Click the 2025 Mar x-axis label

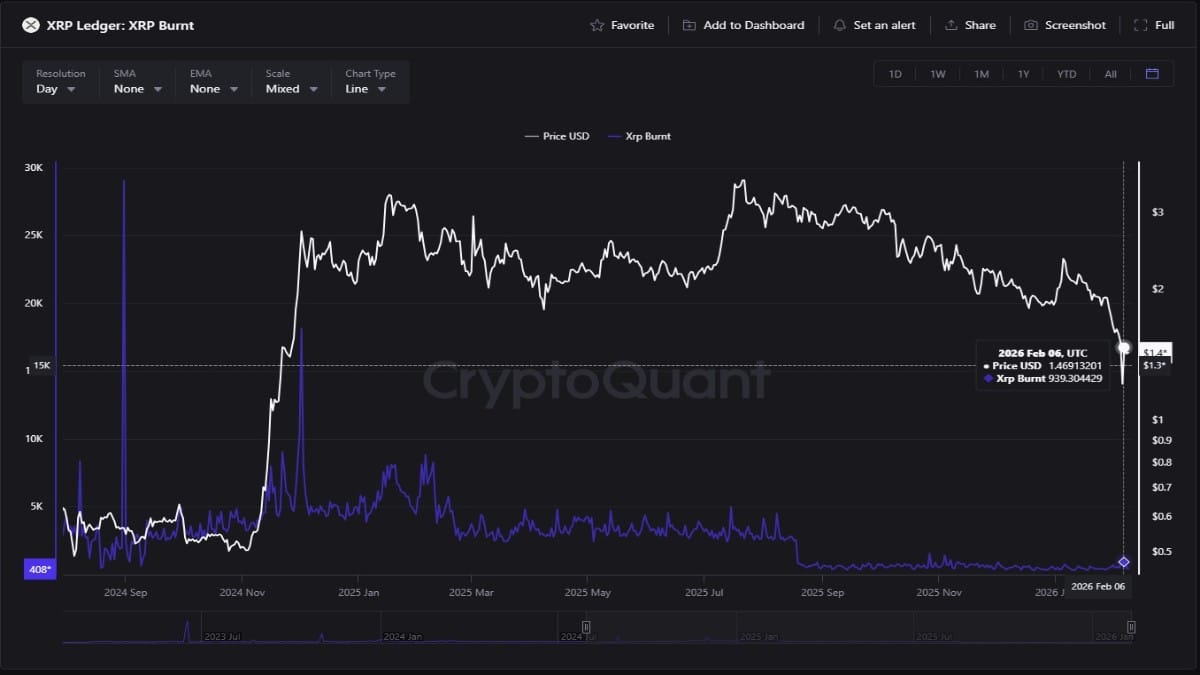click(x=471, y=592)
